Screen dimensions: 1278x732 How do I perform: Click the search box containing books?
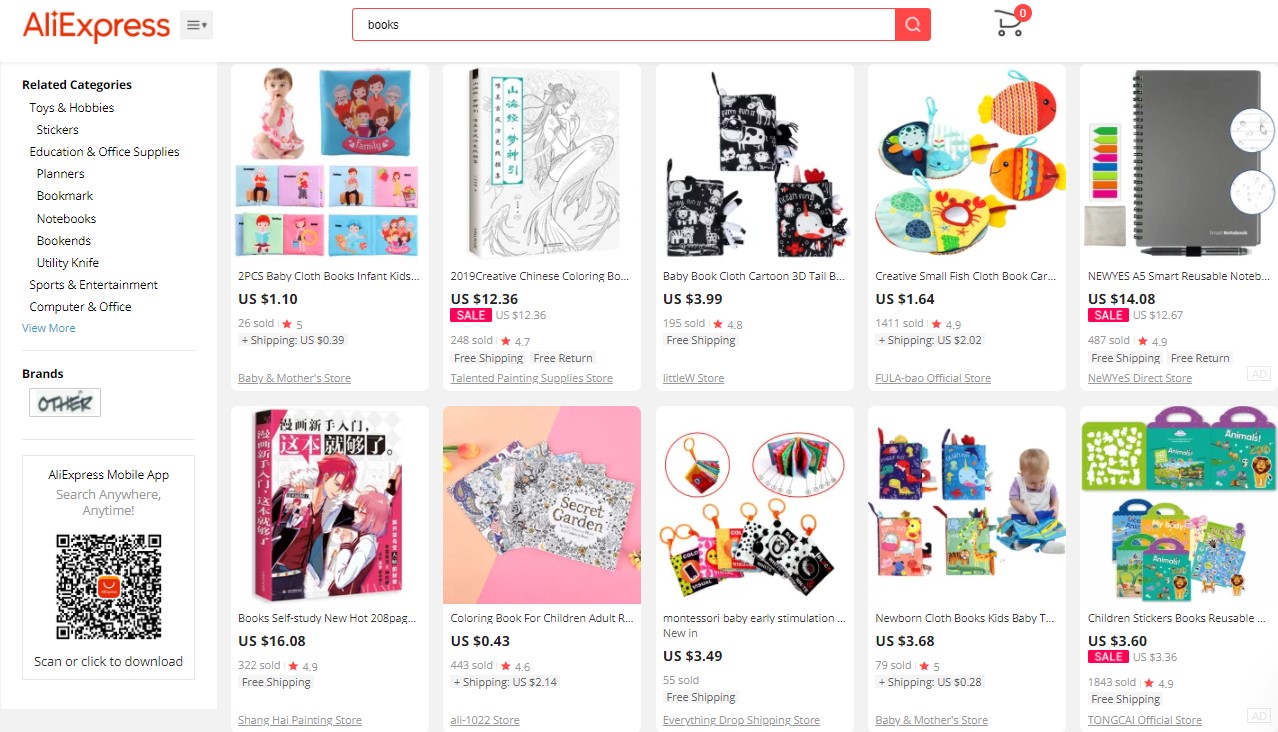tap(624, 24)
